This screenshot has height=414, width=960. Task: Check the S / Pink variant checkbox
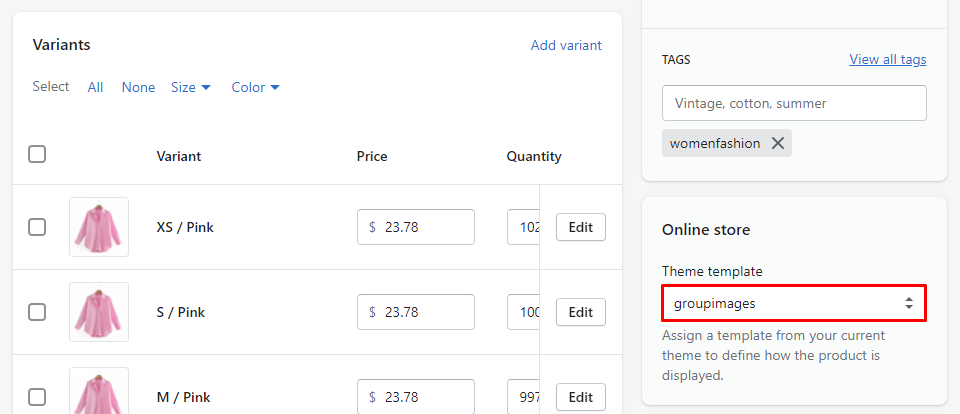click(37, 312)
